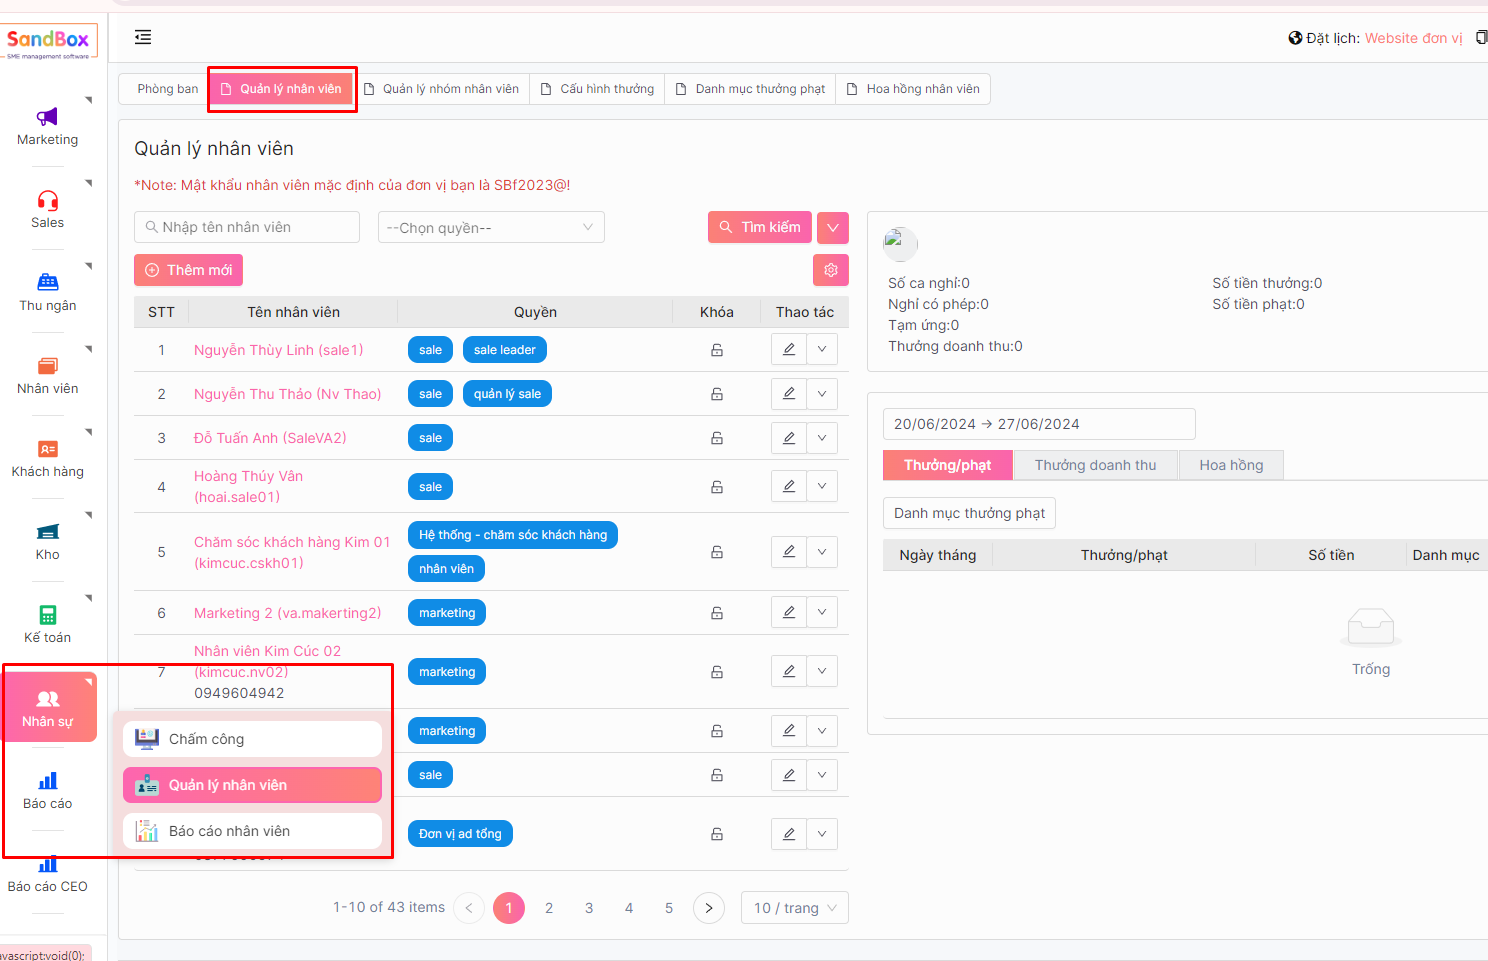Select the Thưởng doanh thu tab
Screen dimensions: 1488x961
(1094, 465)
